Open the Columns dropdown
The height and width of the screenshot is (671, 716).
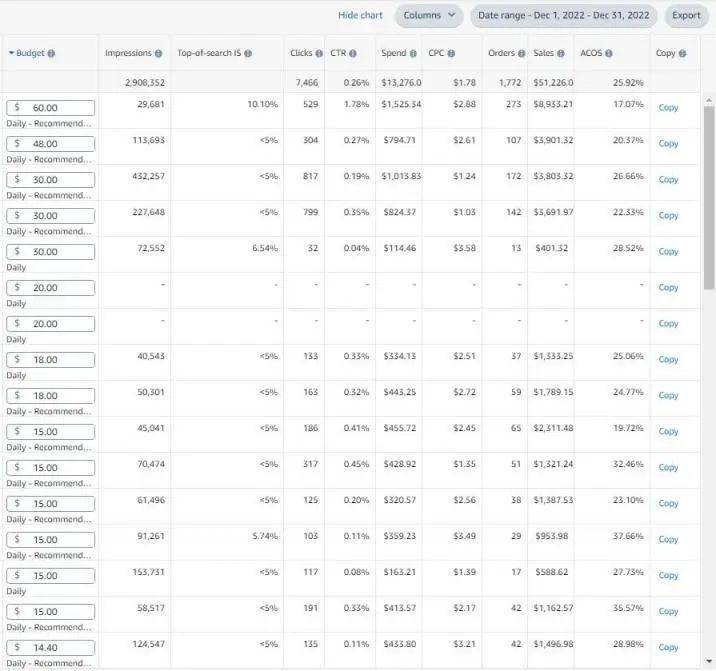[429, 16]
